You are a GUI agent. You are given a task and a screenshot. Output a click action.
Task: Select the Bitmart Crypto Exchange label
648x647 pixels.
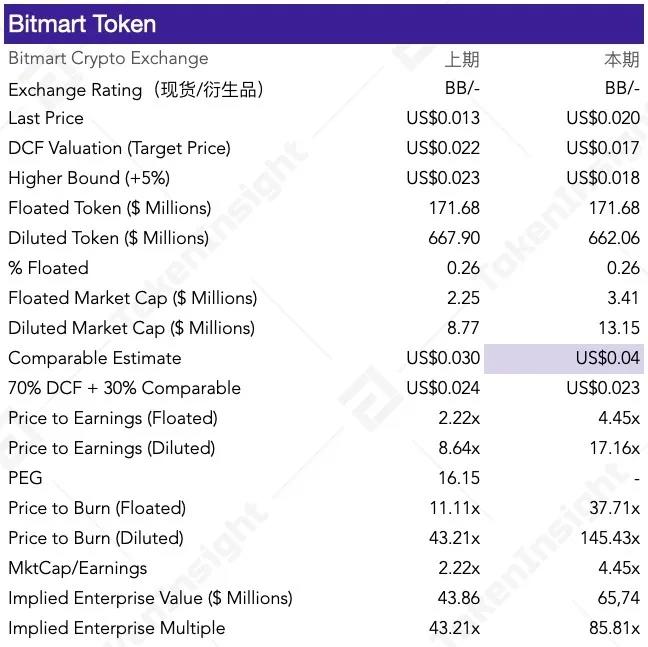click(108, 58)
